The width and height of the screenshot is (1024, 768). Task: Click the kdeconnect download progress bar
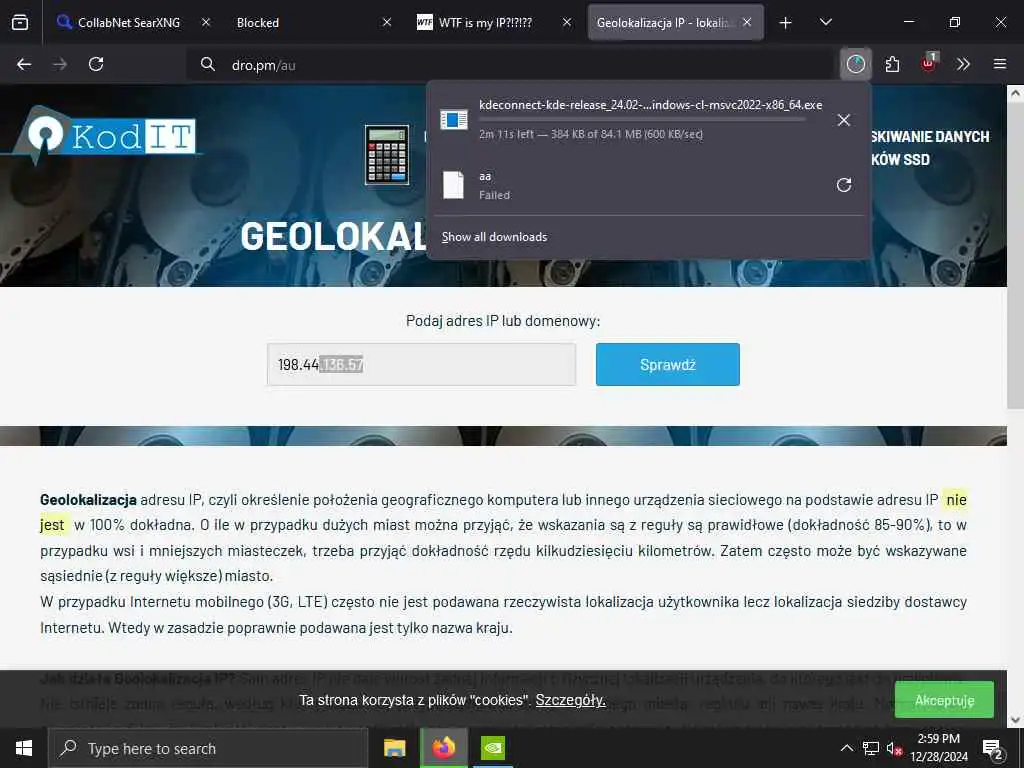coord(642,120)
